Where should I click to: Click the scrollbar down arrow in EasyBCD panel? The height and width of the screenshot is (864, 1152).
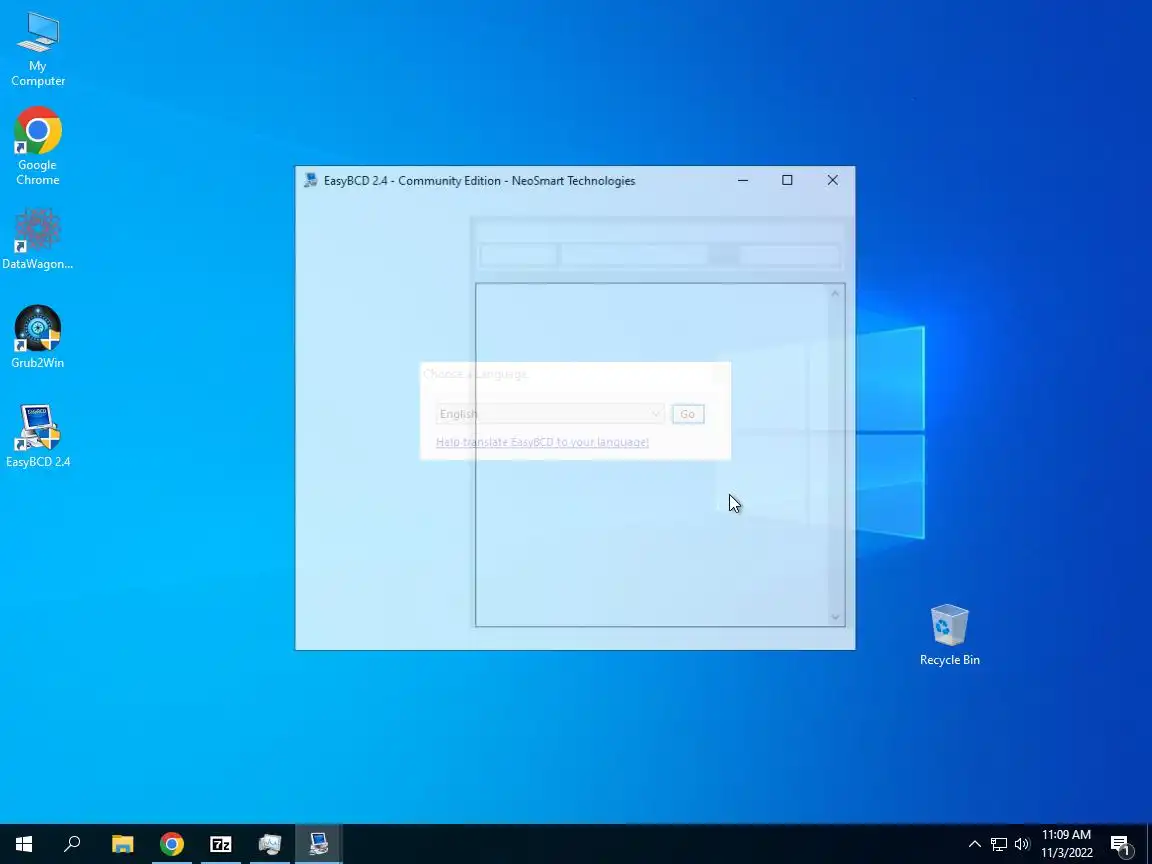[835, 617]
